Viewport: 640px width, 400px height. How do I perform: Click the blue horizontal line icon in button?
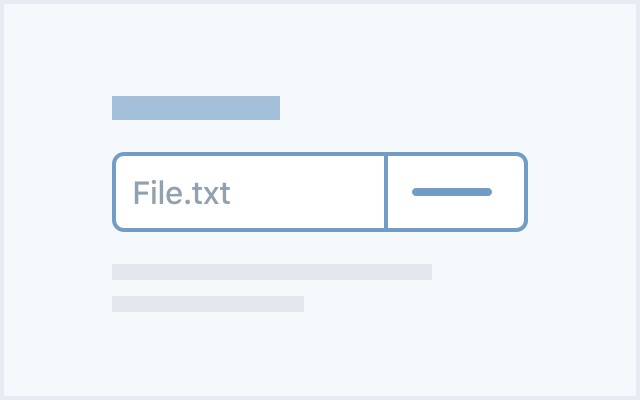point(452,192)
